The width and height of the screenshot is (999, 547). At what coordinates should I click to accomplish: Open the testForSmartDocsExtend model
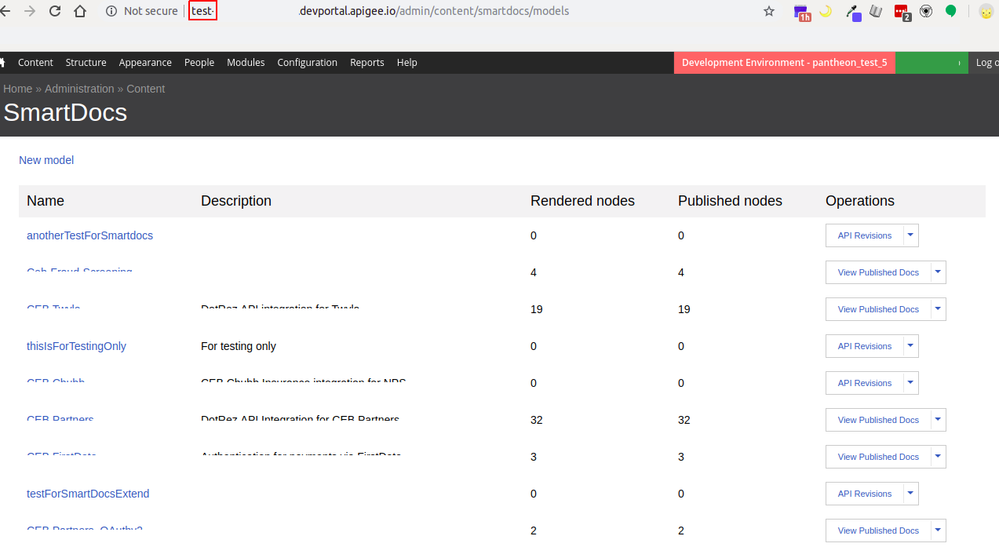[x=88, y=494]
